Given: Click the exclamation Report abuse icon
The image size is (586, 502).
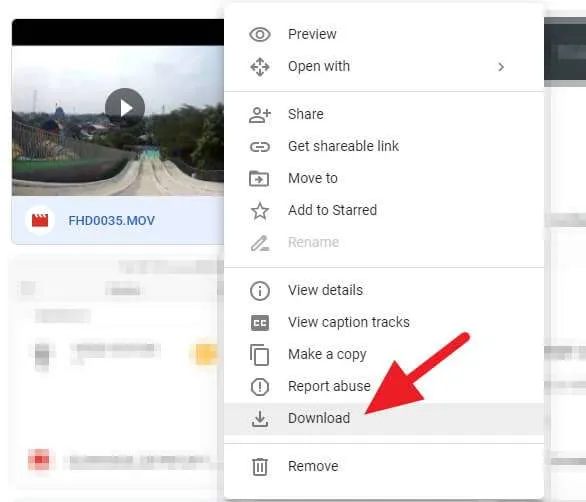Looking at the screenshot, I should click(x=260, y=386).
